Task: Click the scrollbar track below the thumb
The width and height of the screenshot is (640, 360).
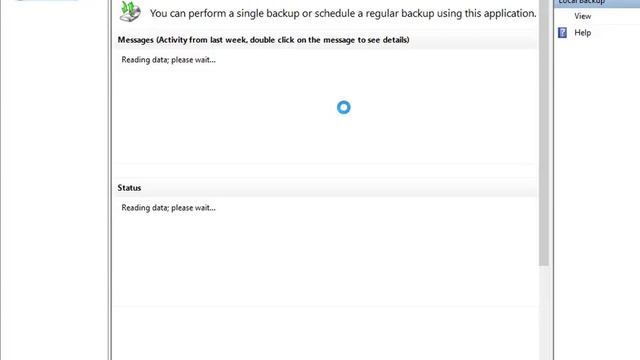Action: 544,313
